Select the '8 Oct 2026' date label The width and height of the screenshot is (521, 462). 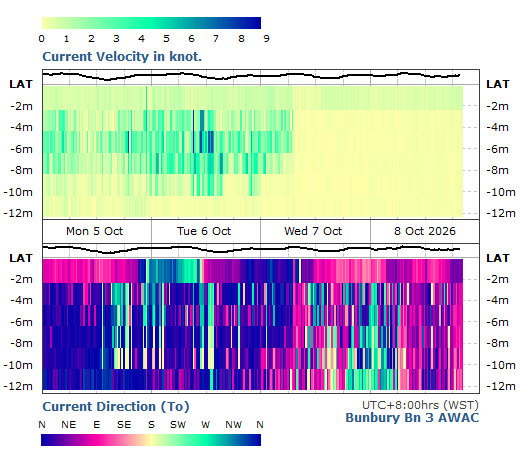click(425, 231)
